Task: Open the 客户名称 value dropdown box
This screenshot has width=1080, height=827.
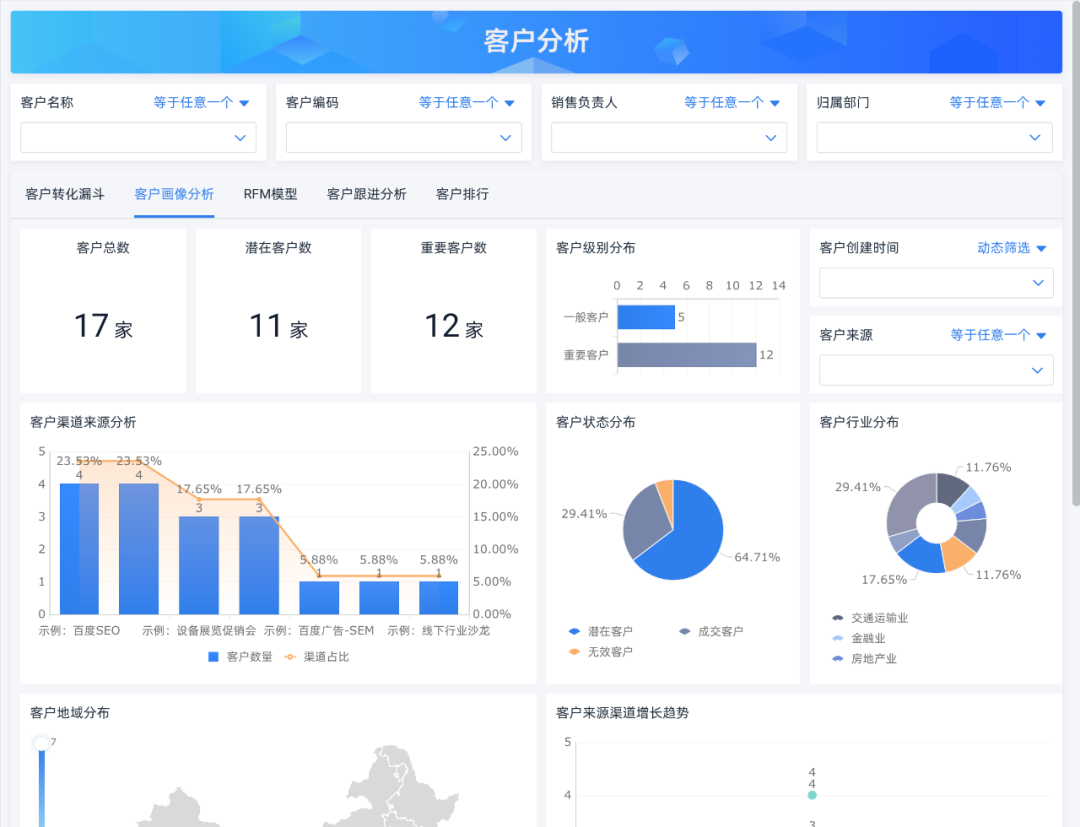Action: coord(138,138)
